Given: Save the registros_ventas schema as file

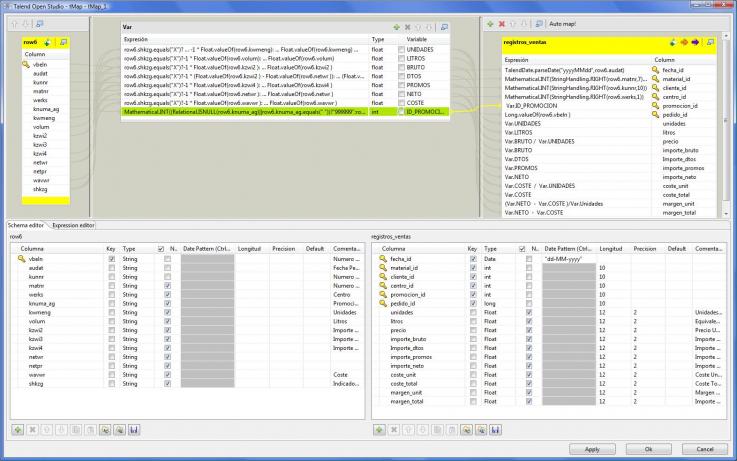Looking at the screenshot, I should (494, 429).
